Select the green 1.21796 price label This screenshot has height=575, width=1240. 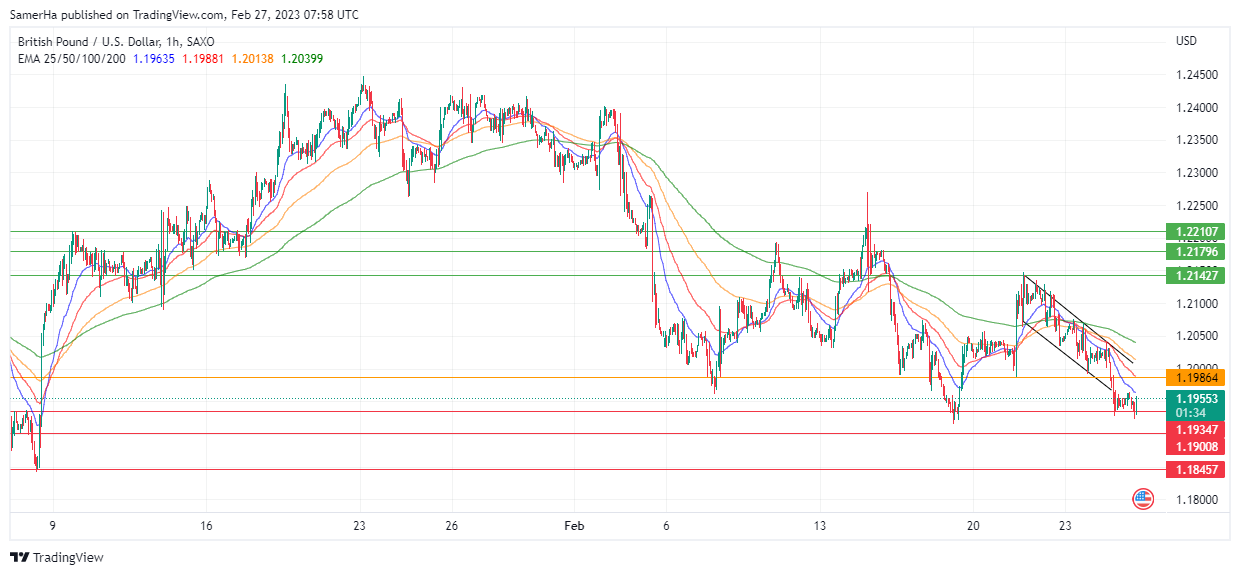(1194, 251)
